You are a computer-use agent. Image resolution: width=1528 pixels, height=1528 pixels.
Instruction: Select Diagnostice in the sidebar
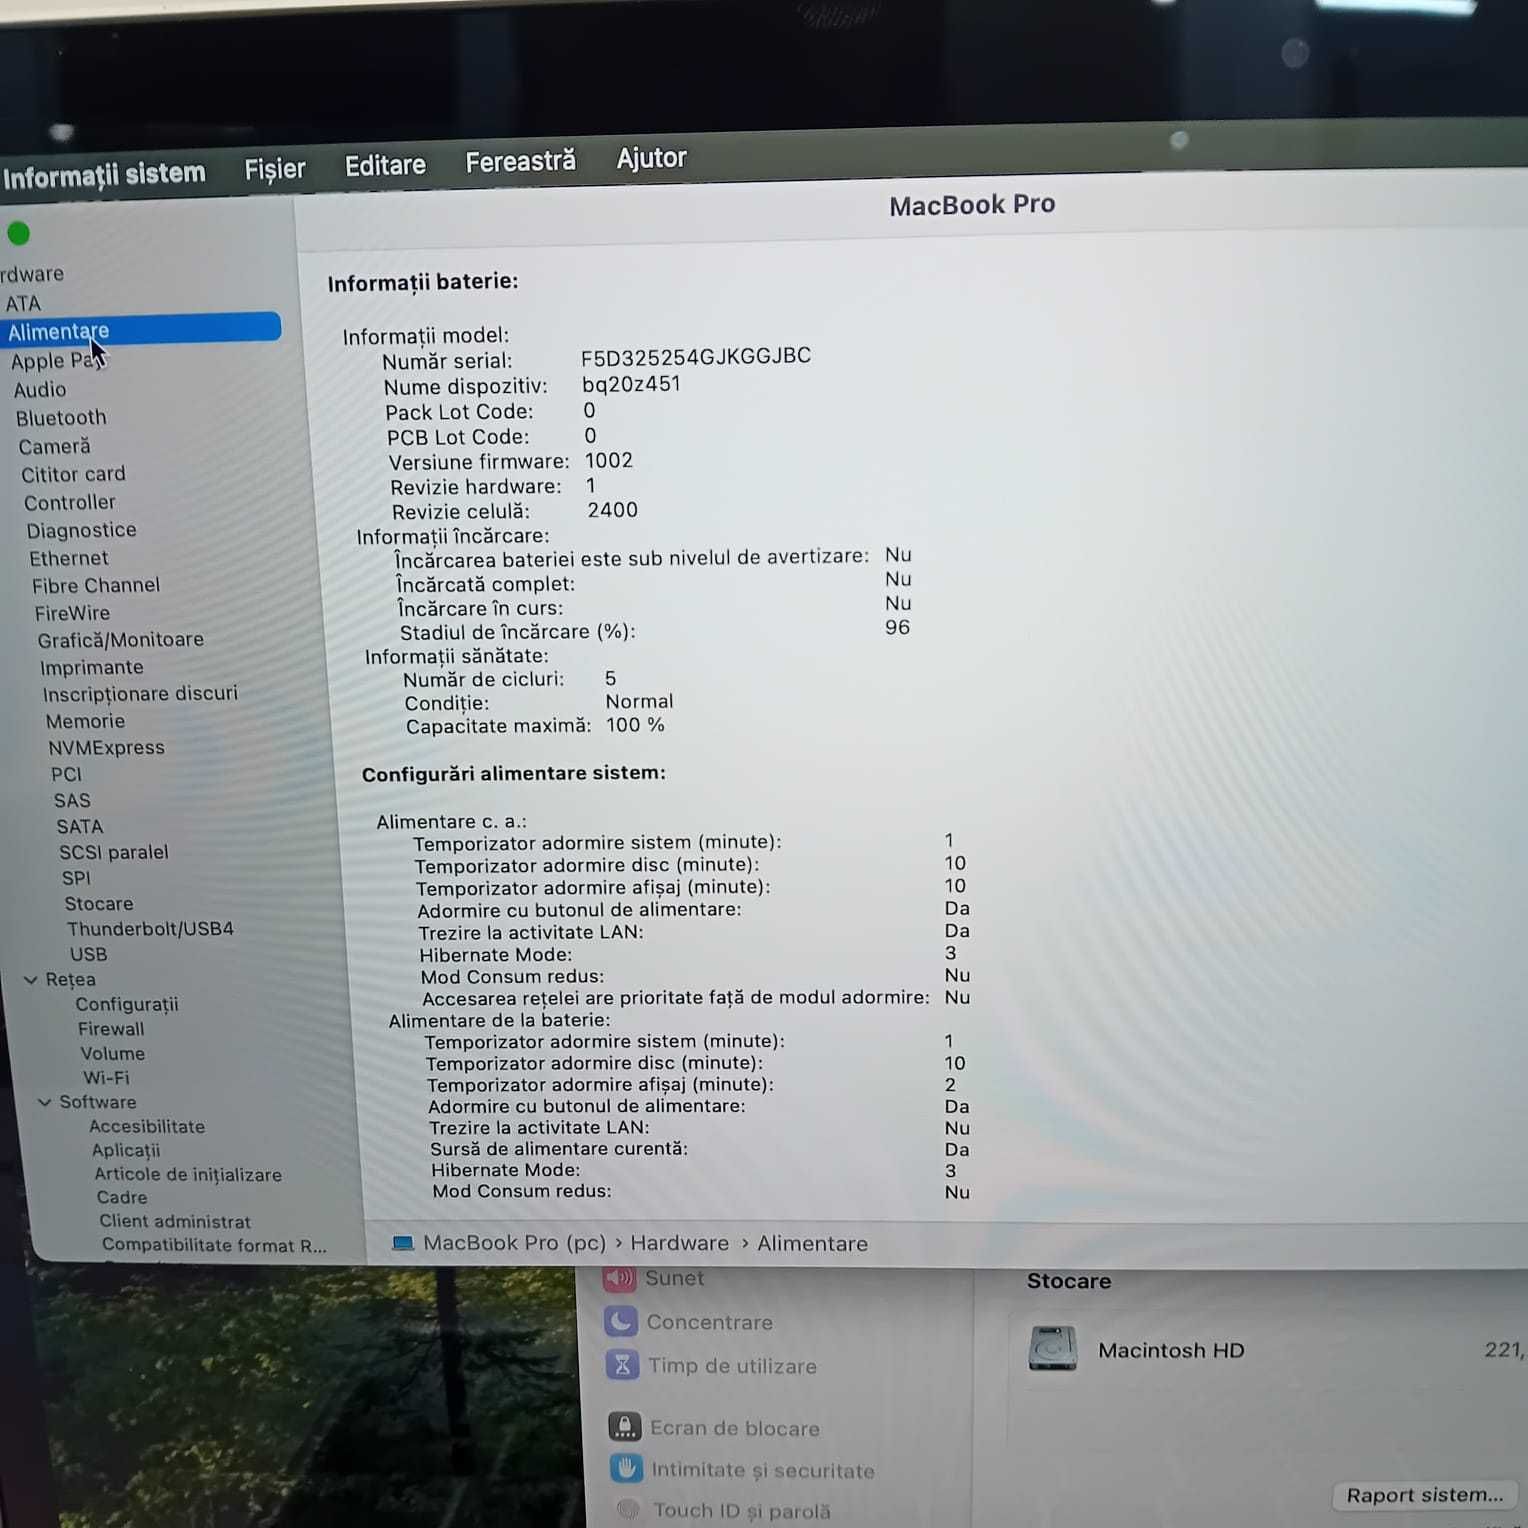click(81, 530)
